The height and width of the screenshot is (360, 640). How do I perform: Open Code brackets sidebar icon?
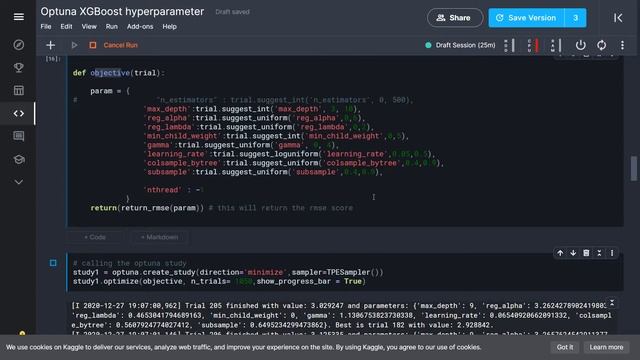(x=18, y=113)
